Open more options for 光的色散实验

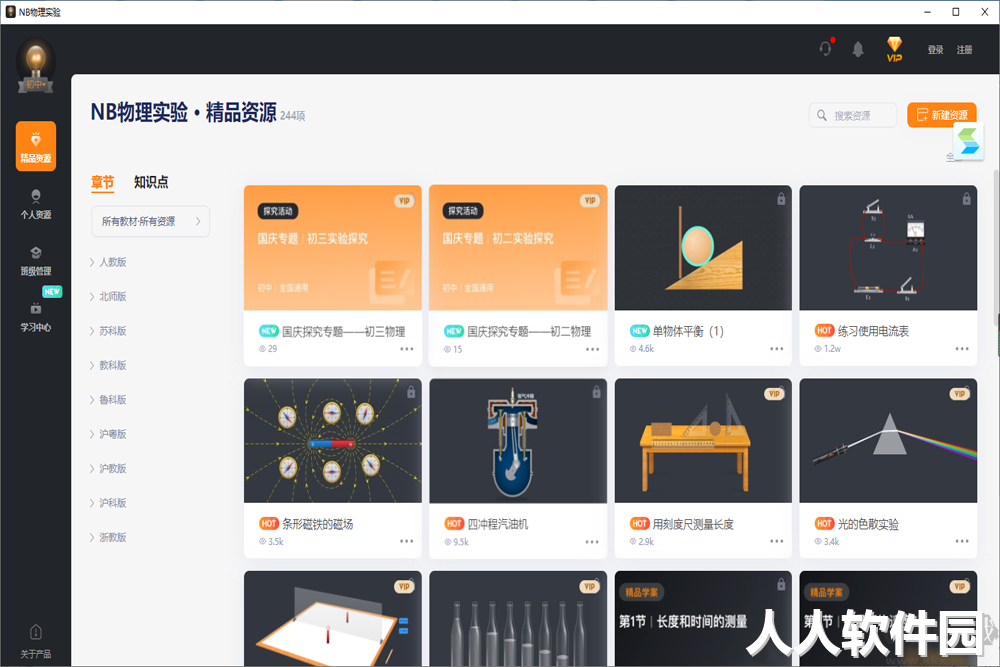(962, 541)
